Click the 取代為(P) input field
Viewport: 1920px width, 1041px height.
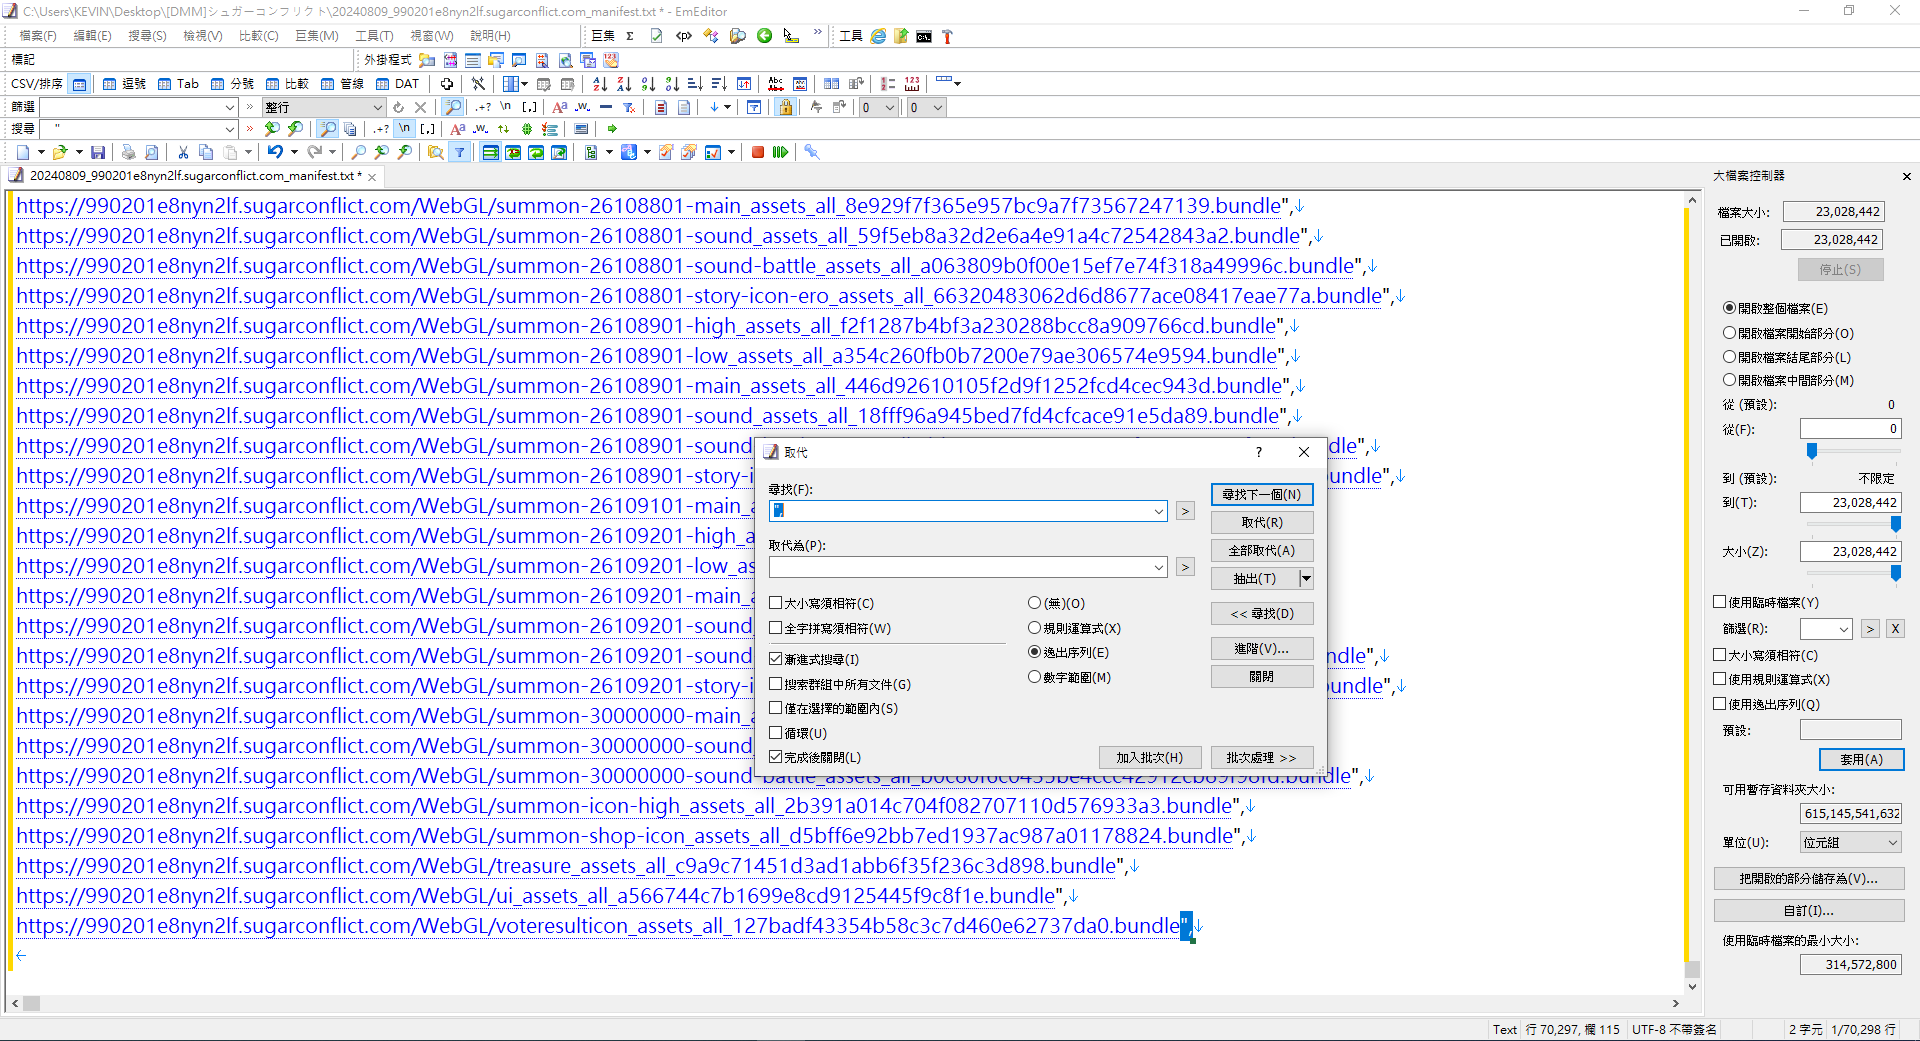click(960, 567)
